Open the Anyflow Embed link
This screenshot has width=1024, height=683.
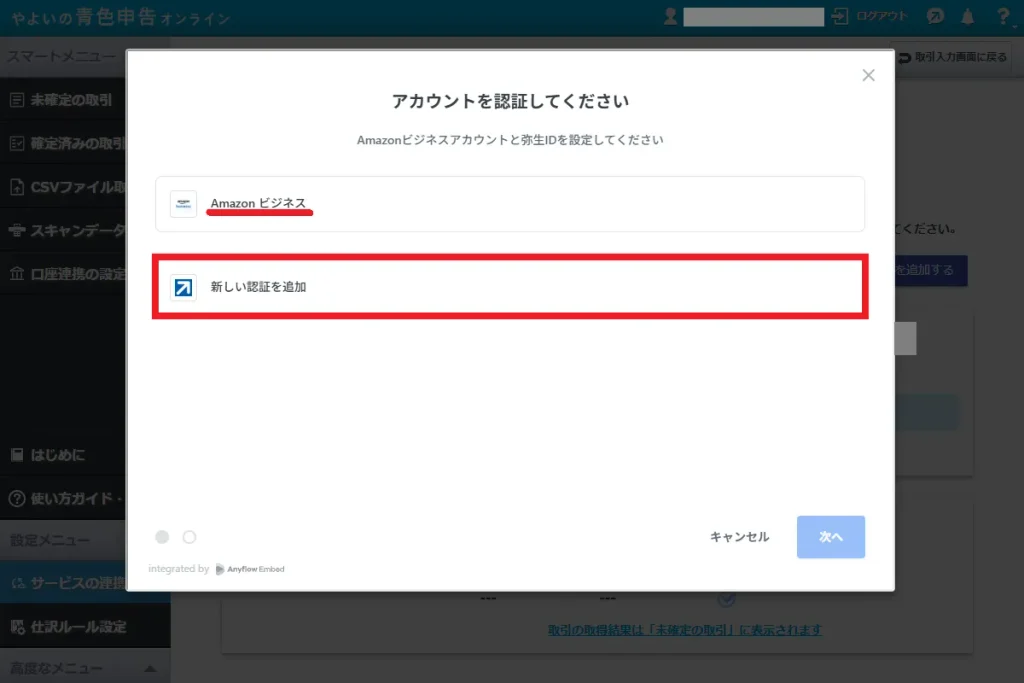pos(250,569)
